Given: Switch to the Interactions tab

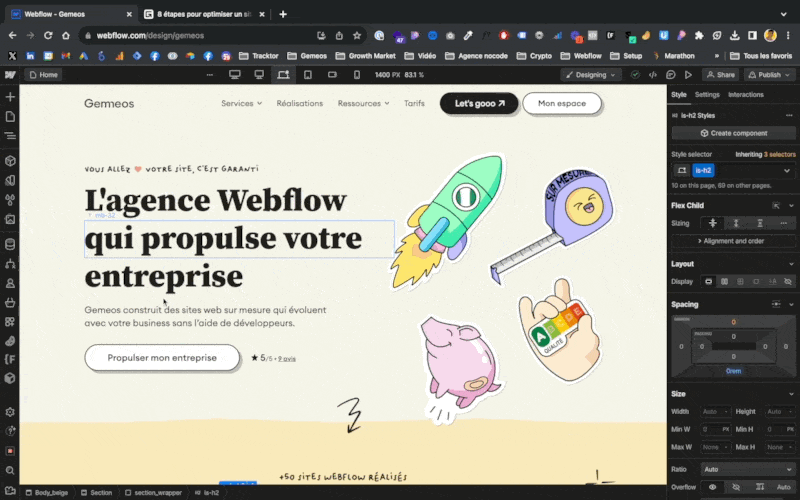Looking at the screenshot, I should (745, 95).
